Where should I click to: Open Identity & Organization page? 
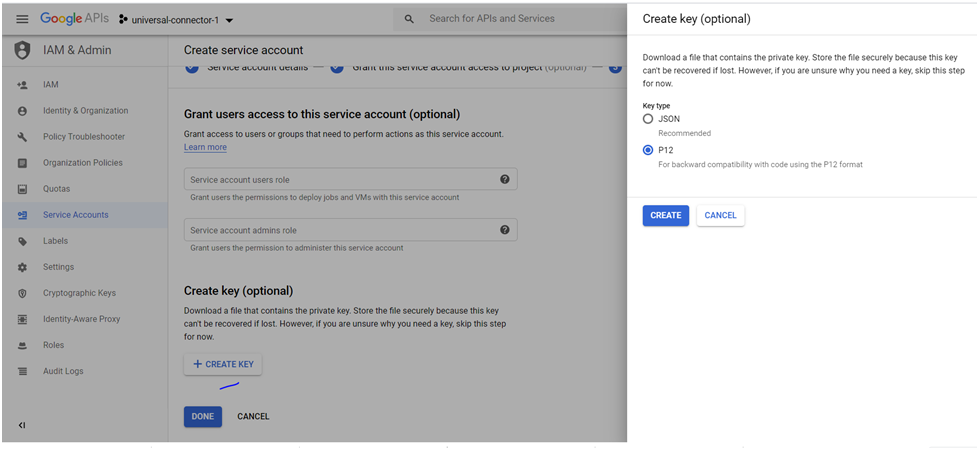click(x=86, y=110)
